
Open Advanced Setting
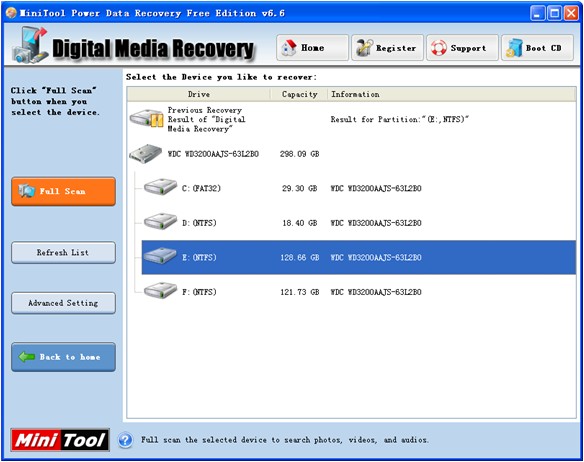point(63,303)
